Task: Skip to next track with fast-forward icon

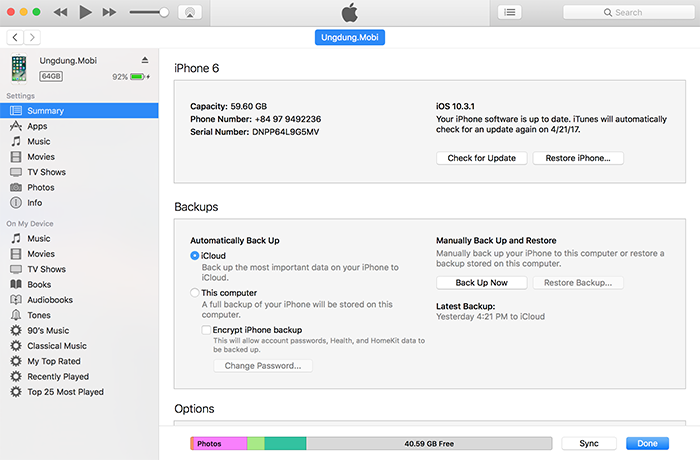Action: pyautogui.click(x=109, y=13)
